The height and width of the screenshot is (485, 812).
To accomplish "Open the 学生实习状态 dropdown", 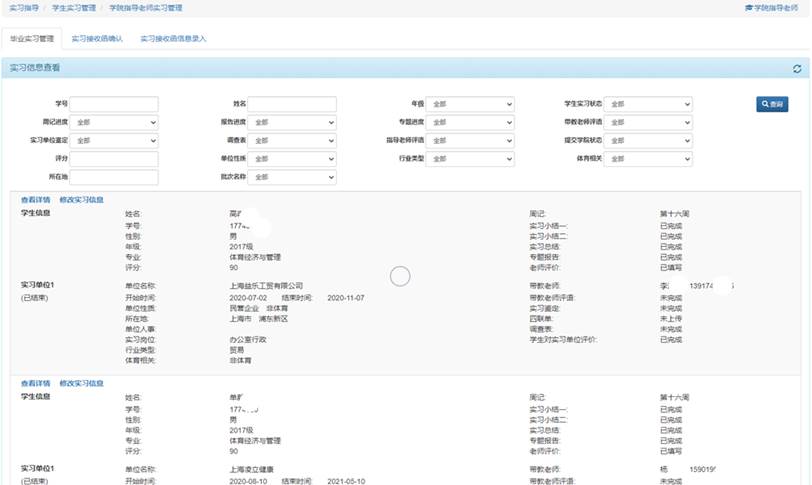I will click(648, 104).
